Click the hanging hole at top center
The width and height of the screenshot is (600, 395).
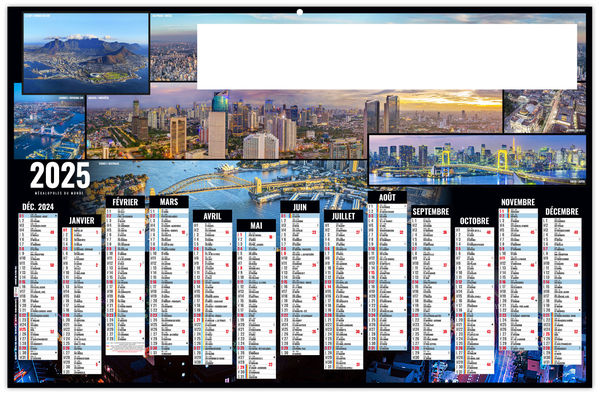point(300,12)
